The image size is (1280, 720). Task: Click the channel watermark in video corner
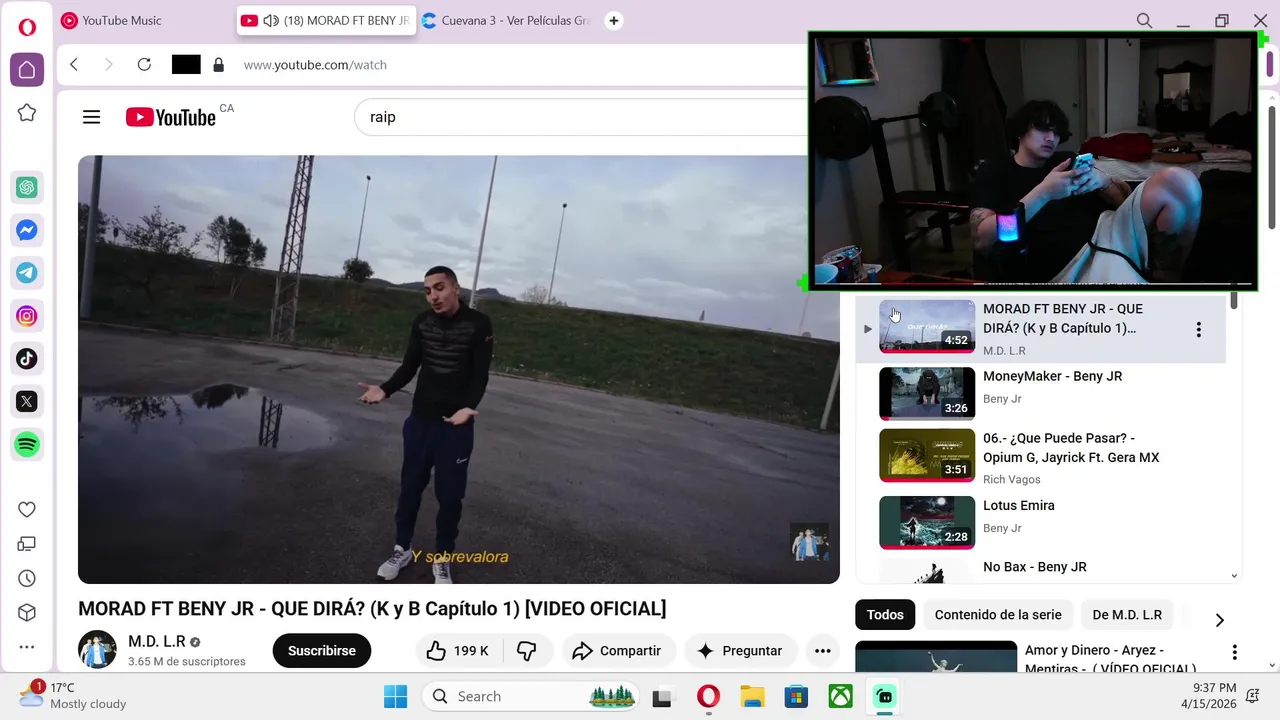[809, 542]
